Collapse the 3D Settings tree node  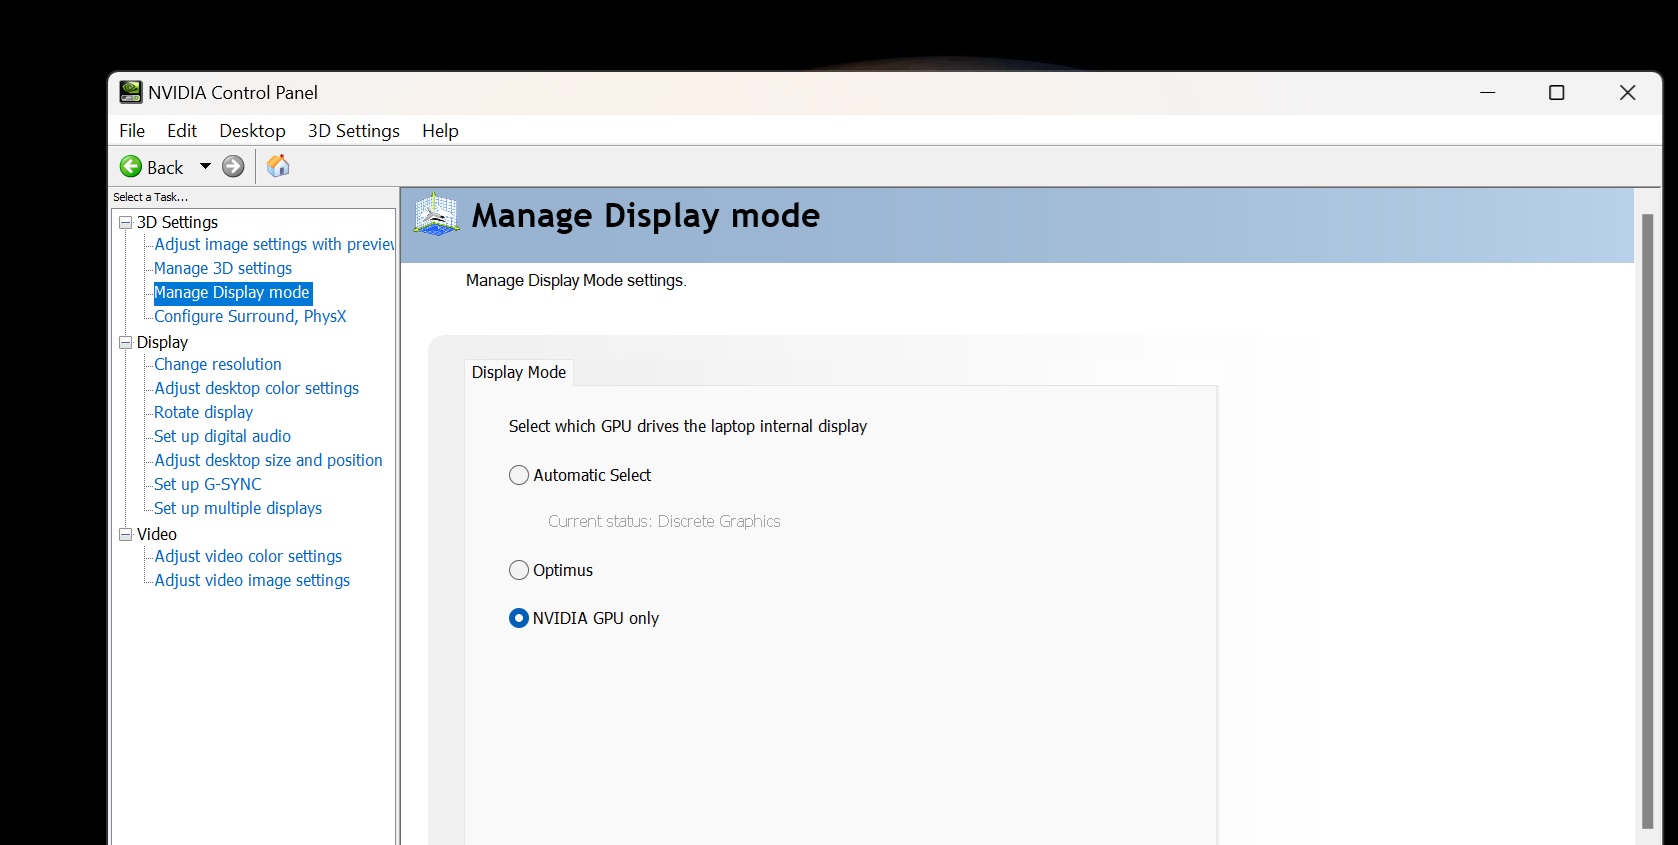(x=126, y=222)
